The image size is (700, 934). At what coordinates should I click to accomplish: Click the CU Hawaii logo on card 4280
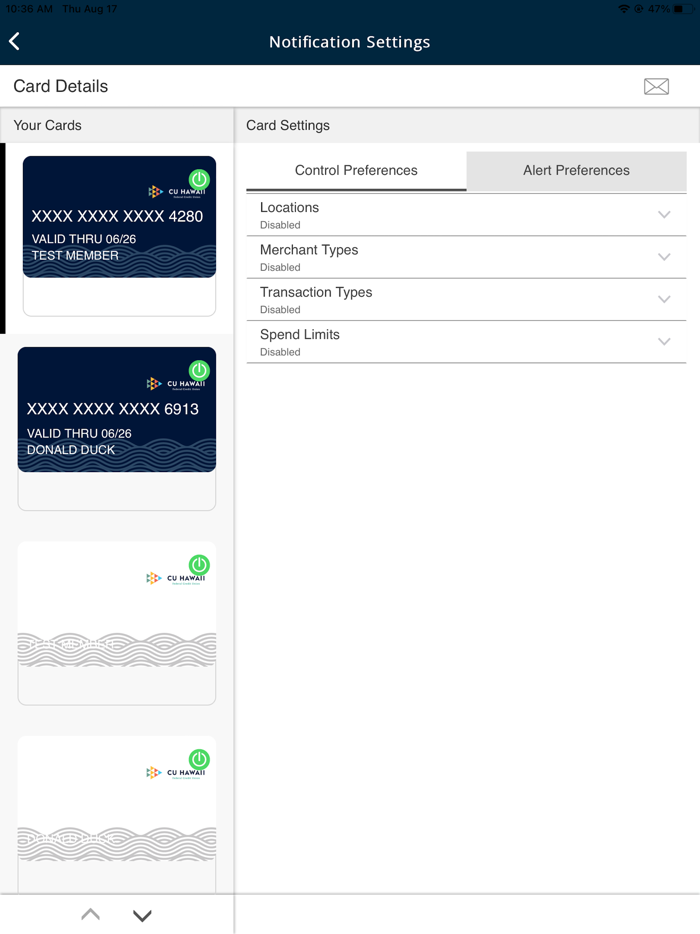[x=177, y=192]
